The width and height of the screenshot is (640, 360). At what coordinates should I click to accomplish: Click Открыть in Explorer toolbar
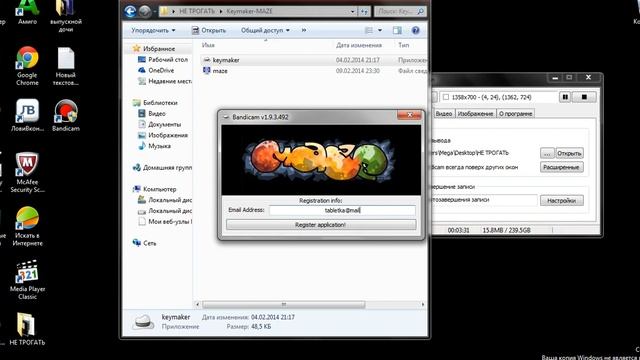209,30
